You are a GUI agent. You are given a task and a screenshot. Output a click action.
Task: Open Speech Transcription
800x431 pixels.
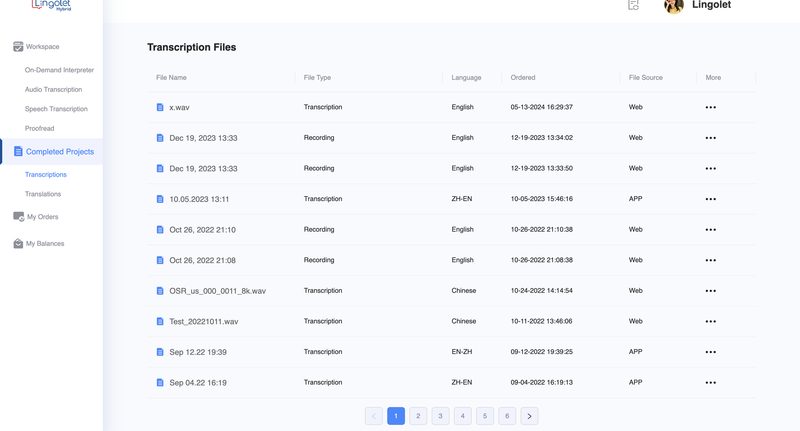(56, 109)
